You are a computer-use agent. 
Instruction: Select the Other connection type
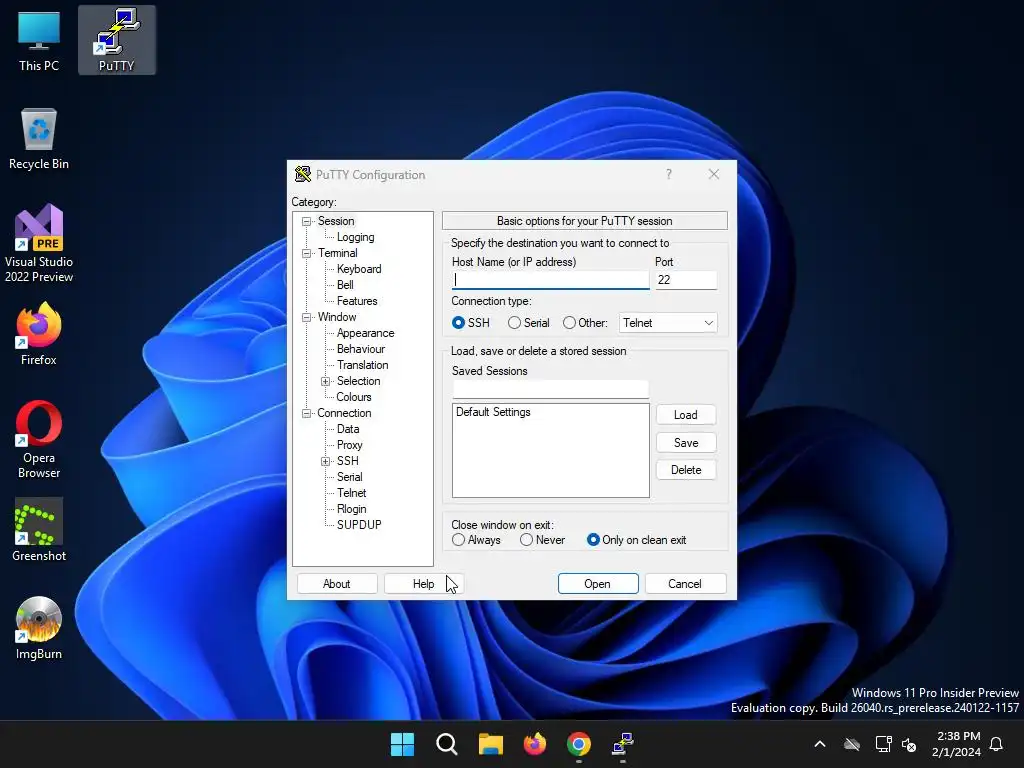pos(585,323)
